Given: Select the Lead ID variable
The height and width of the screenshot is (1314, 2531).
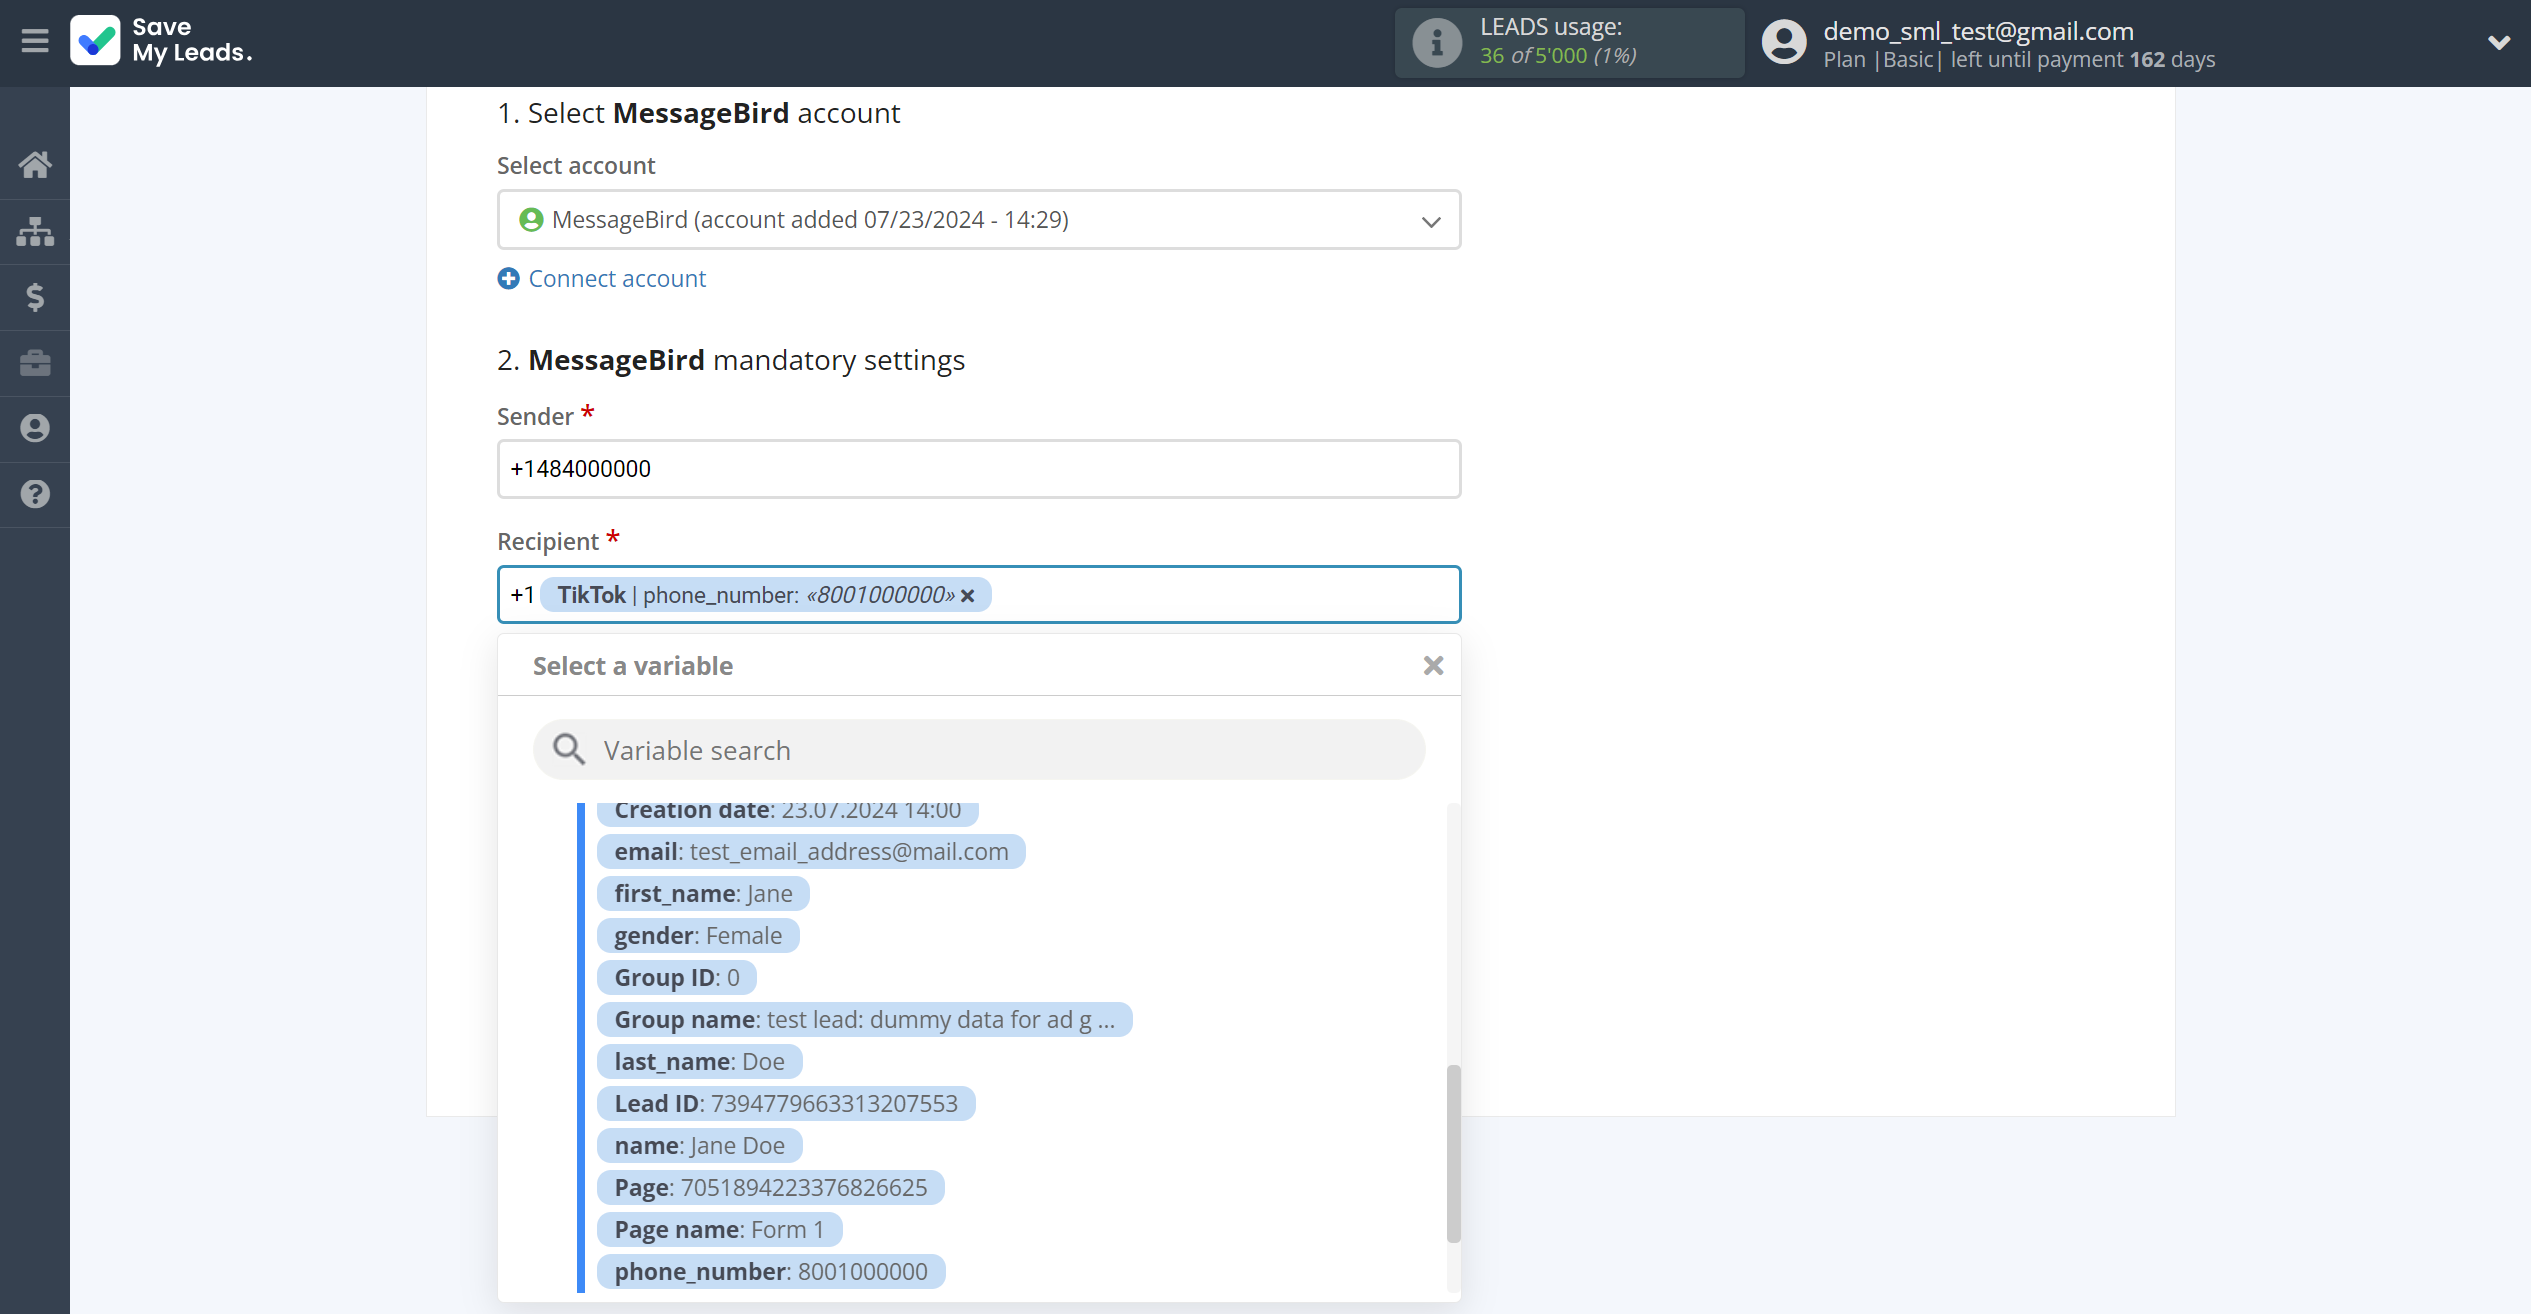Looking at the screenshot, I should (786, 1104).
